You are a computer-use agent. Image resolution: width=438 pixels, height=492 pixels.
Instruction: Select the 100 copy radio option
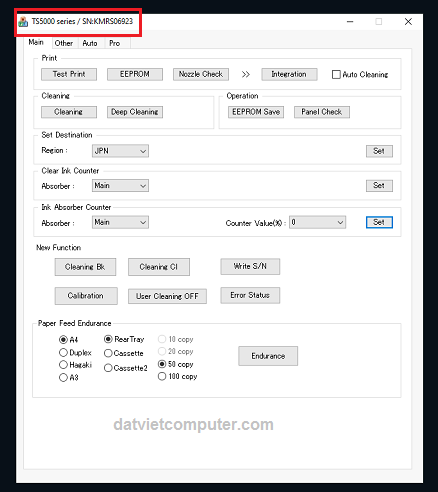tap(162, 376)
